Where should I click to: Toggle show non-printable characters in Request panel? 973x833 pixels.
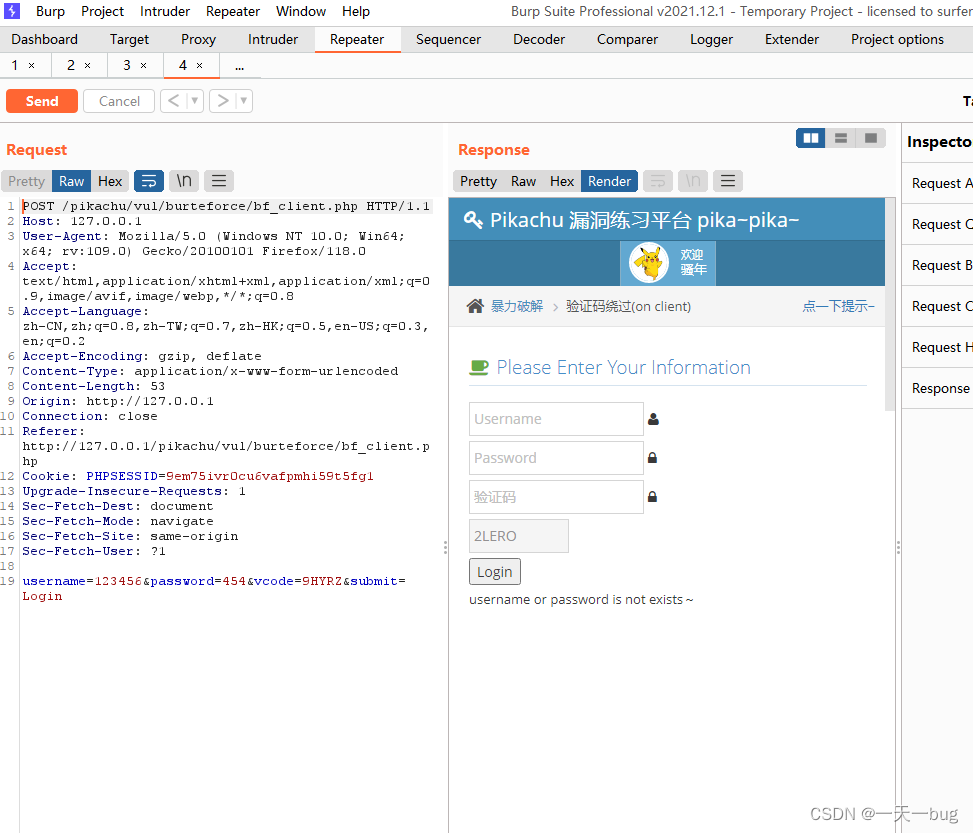tap(184, 181)
